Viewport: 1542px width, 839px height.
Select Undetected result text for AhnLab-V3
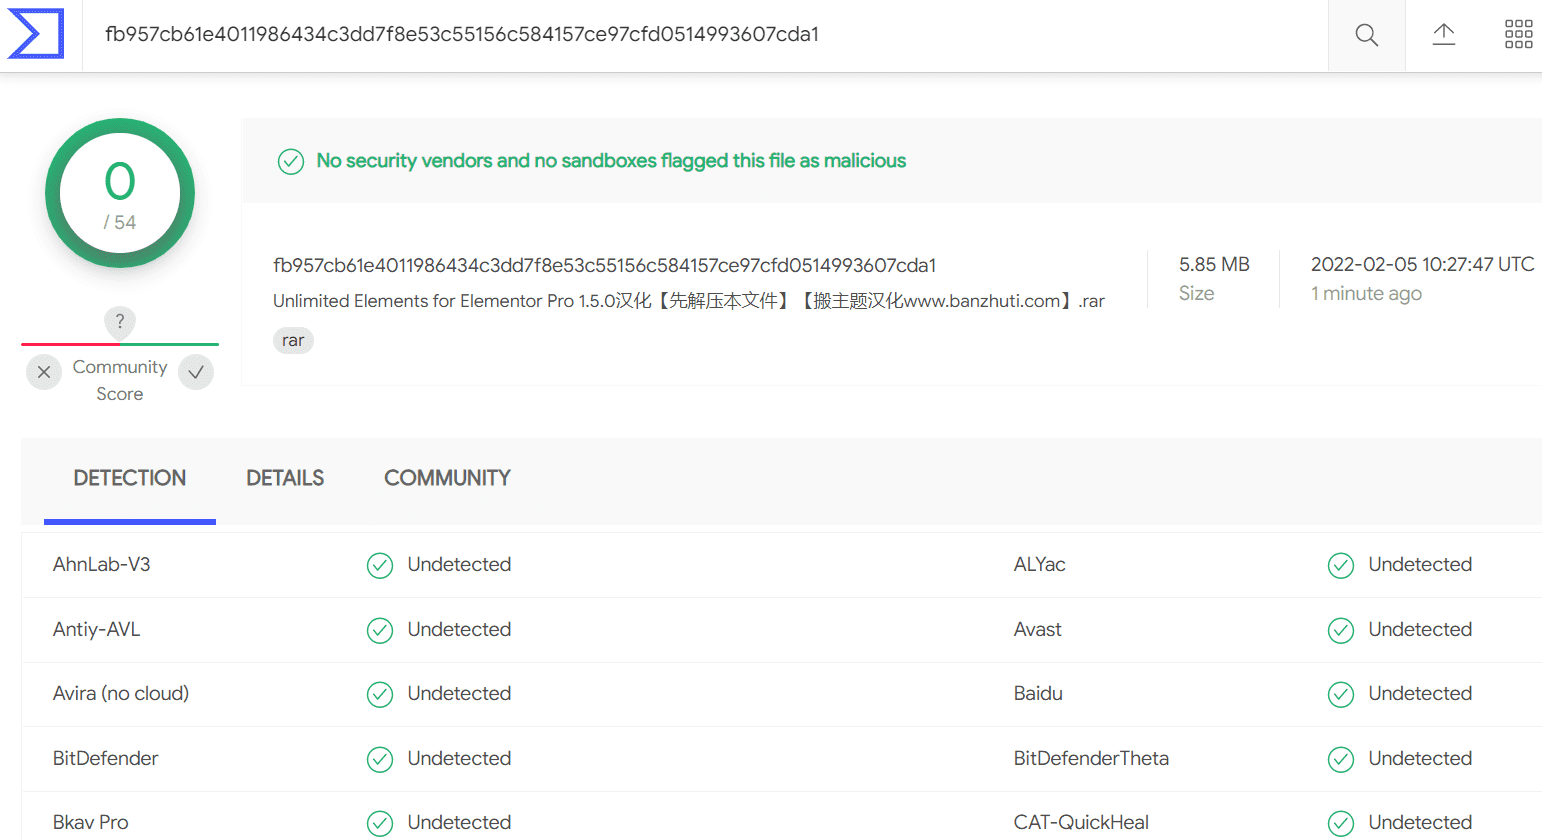click(x=459, y=565)
